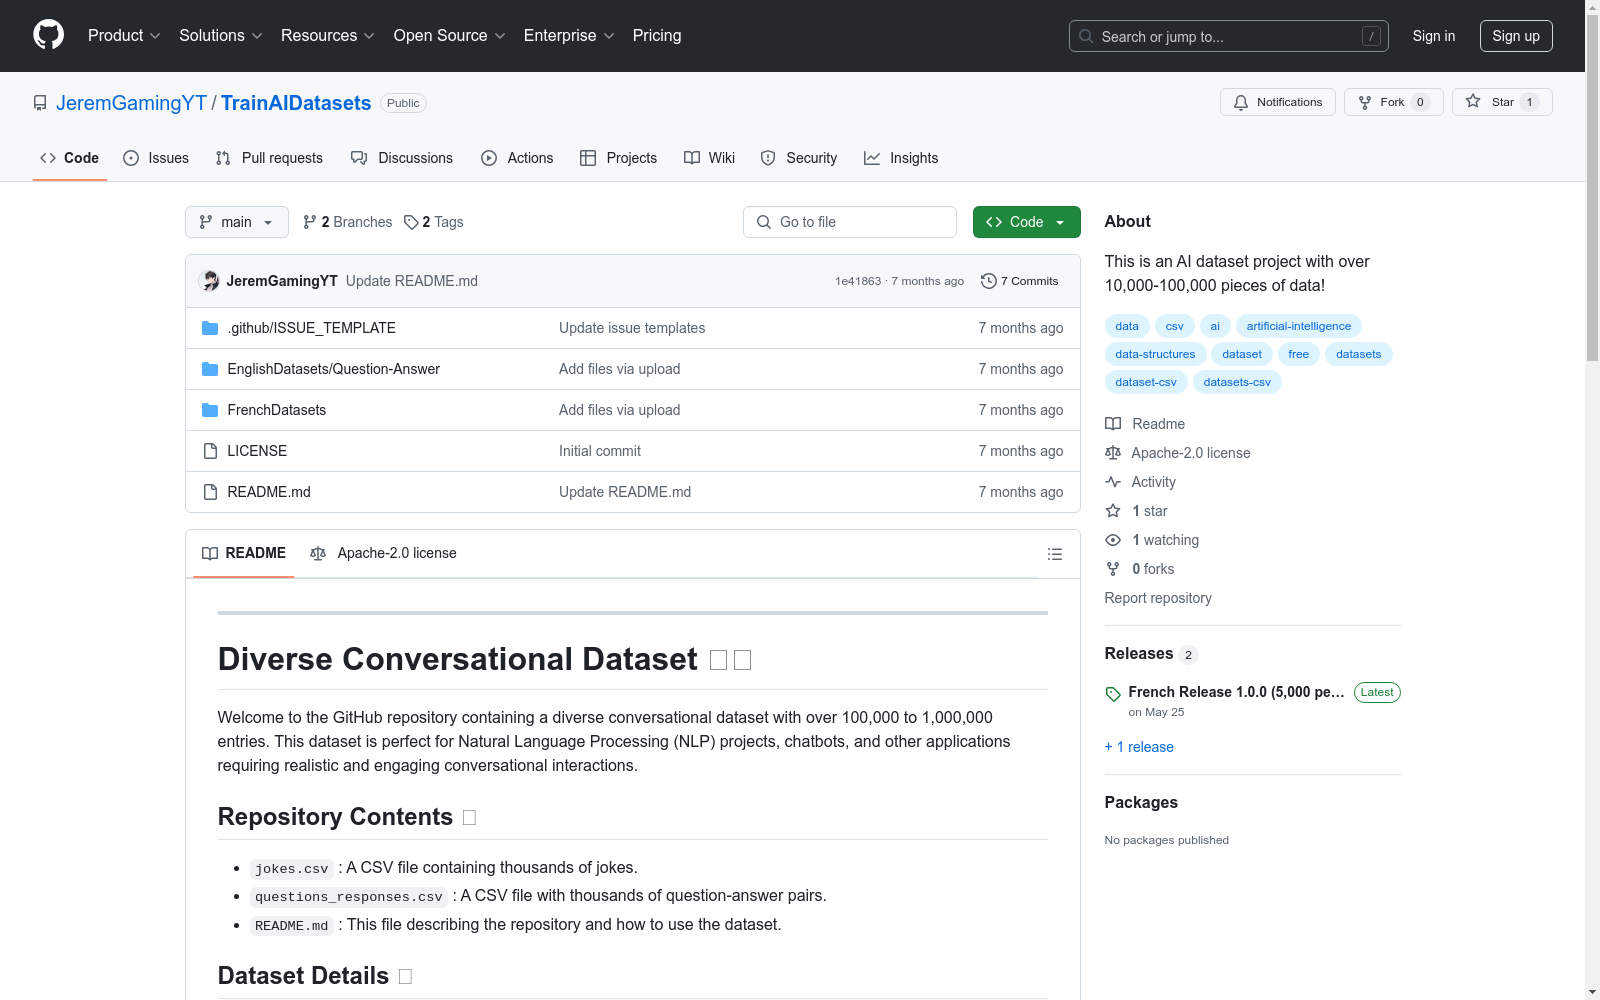Expand the Resources menu
This screenshot has height=1000, width=1600.
coord(328,35)
